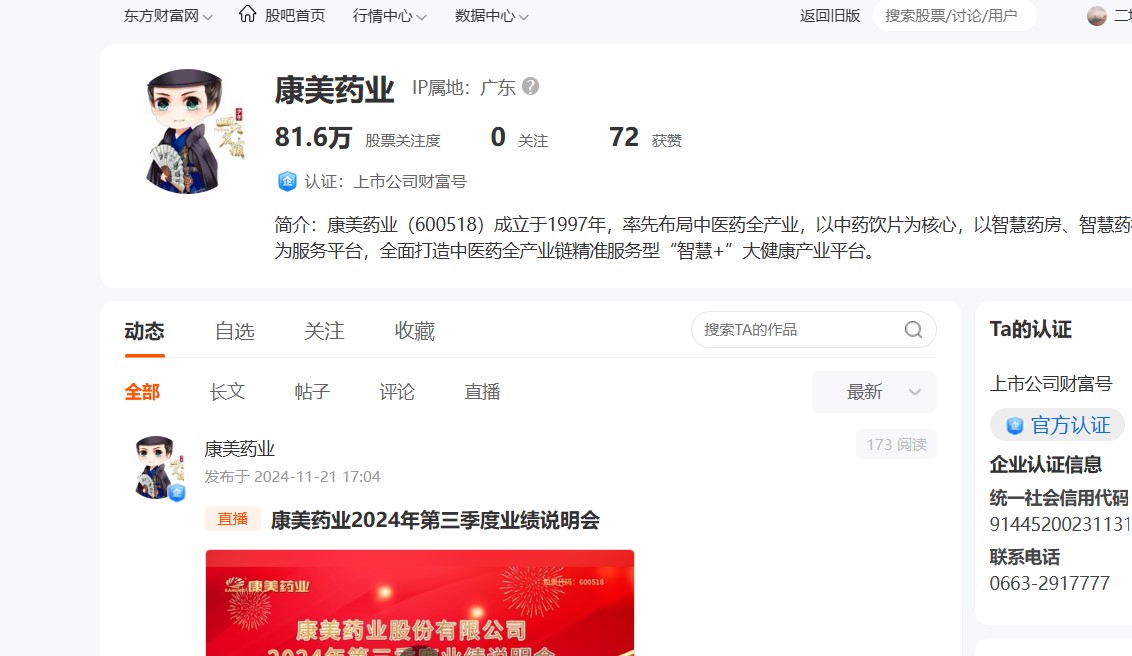Click the 统一社会信用代码 label
Image resolution: width=1132 pixels, height=656 pixels.
pos(1059,497)
